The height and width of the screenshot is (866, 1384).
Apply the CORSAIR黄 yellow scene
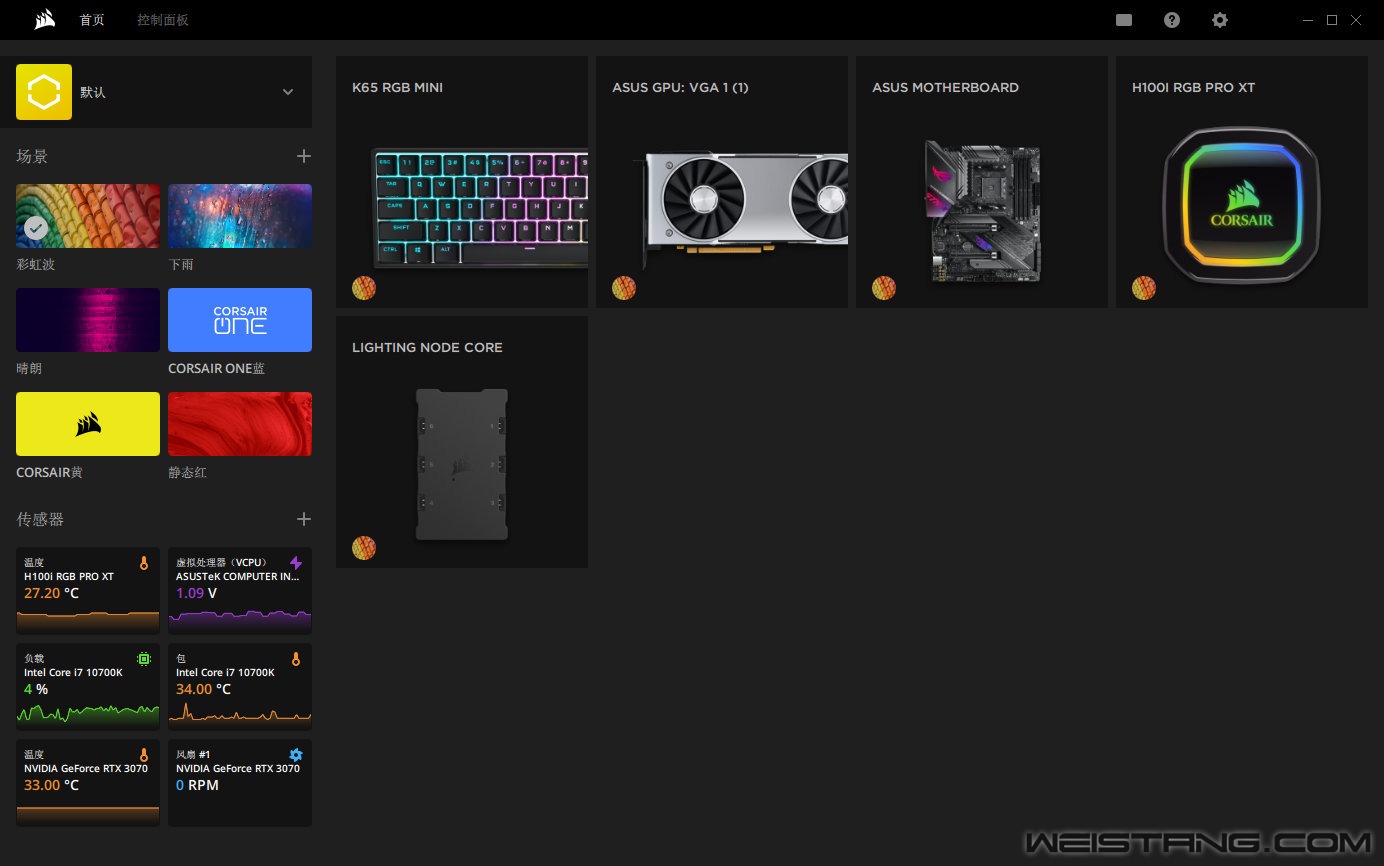[x=88, y=424]
